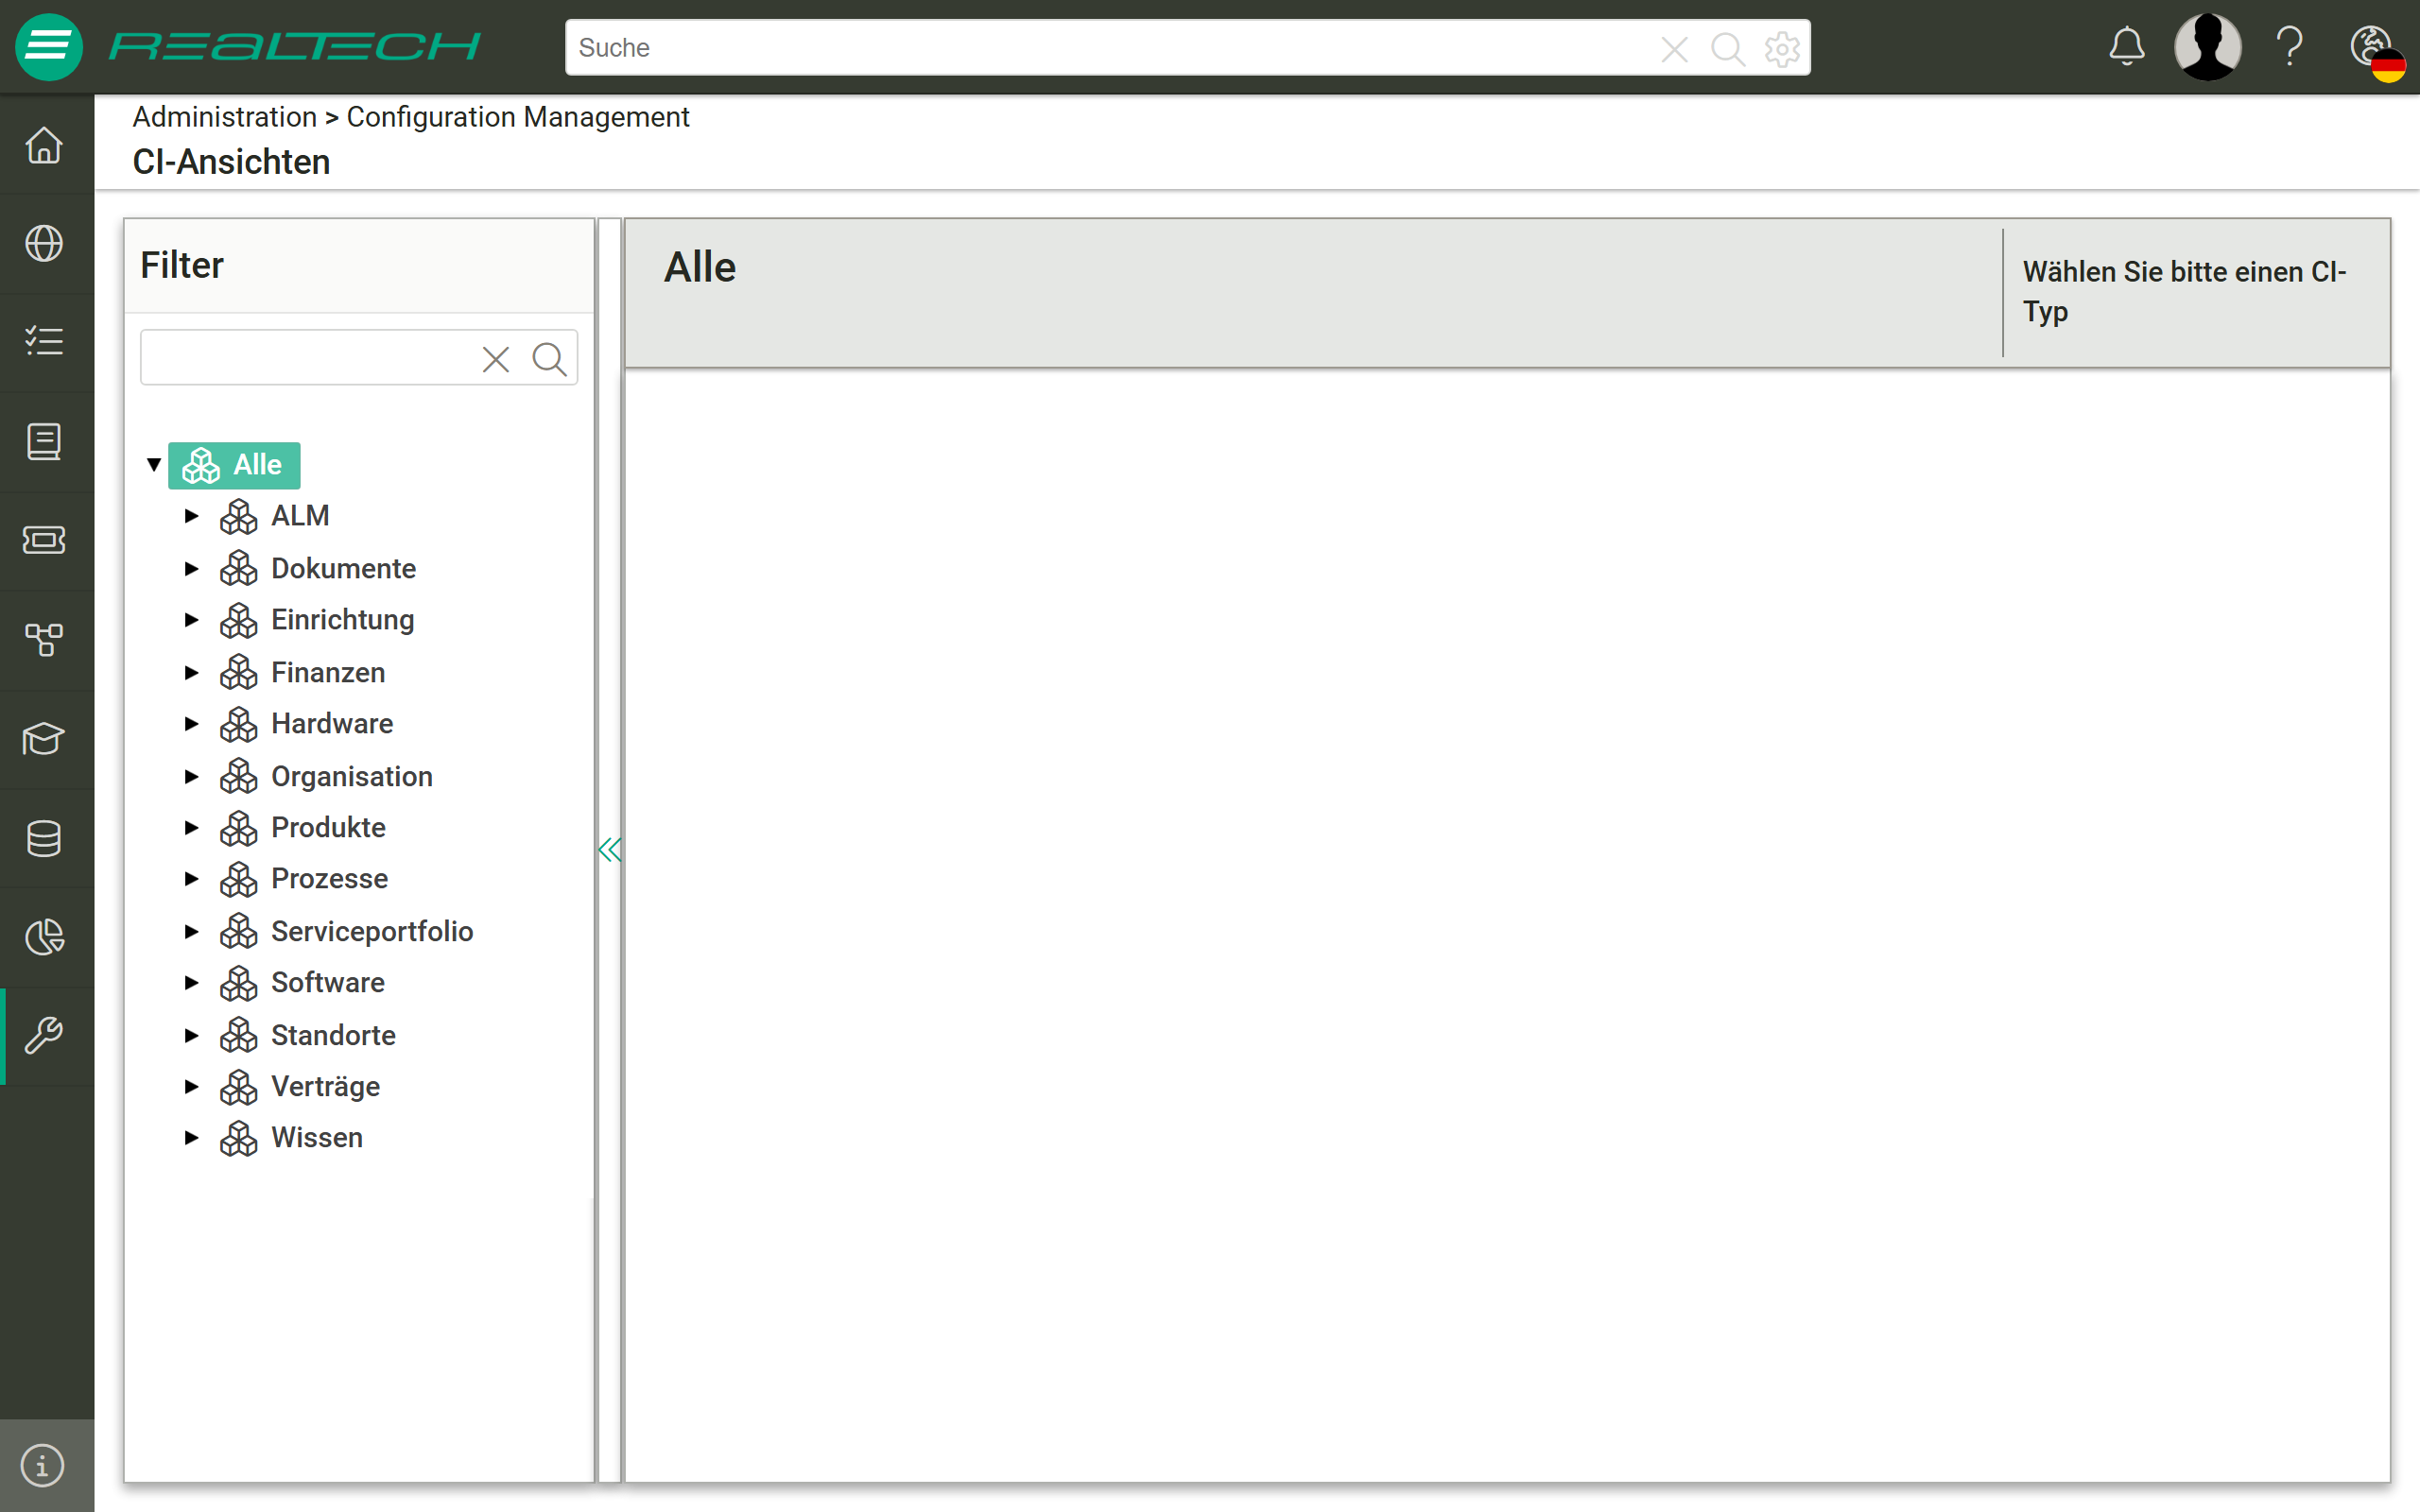Select Serviceportfolio in the tree
The width and height of the screenshot is (2420, 1512).
click(x=372, y=932)
